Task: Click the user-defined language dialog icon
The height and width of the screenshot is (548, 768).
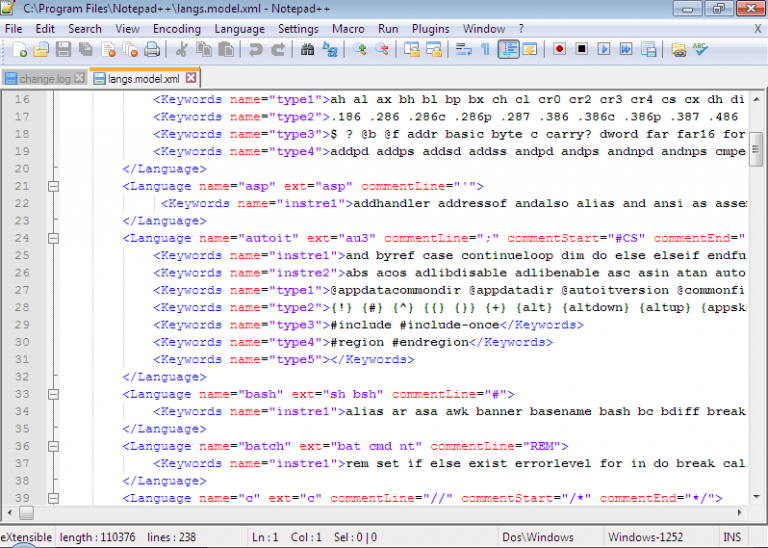Action: click(530, 49)
